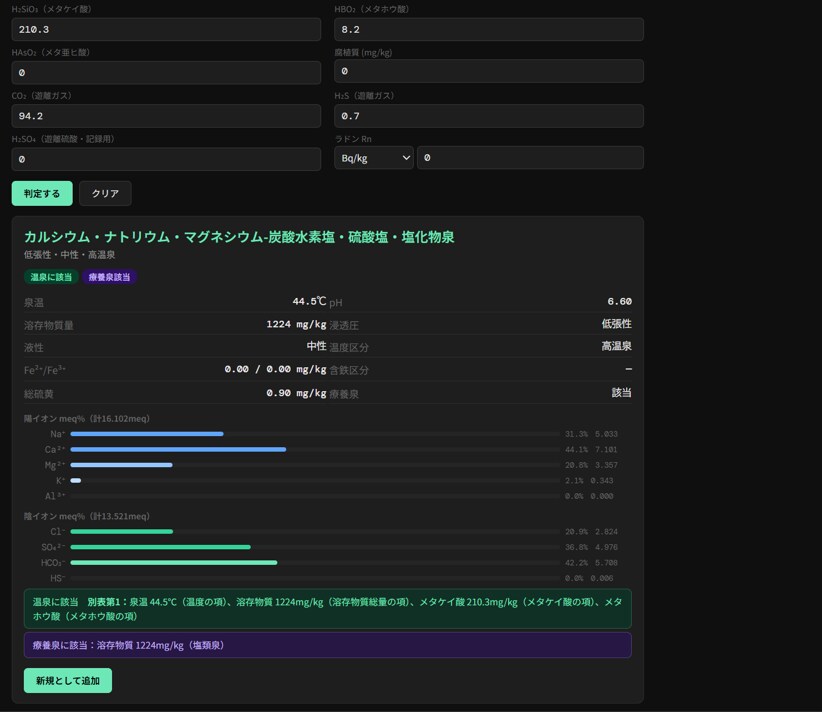
Task: Click the 溶存物質量 value 1224 mg/kg
Action: pyautogui.click(x=296, y=324)
